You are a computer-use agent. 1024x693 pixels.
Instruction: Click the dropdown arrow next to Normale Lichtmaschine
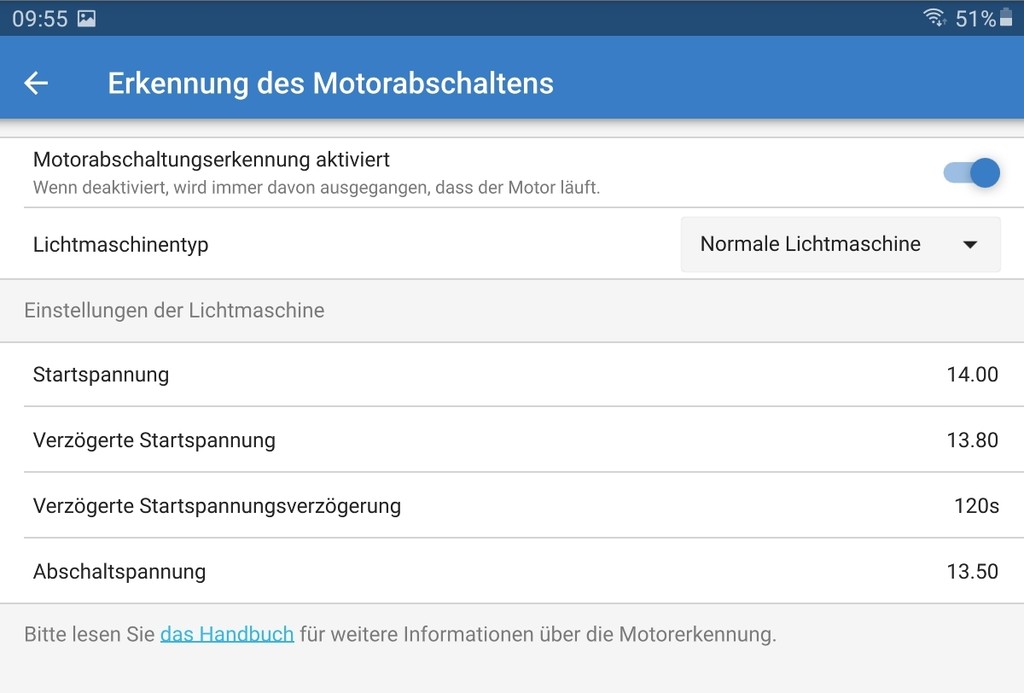(x=970, y=245)
